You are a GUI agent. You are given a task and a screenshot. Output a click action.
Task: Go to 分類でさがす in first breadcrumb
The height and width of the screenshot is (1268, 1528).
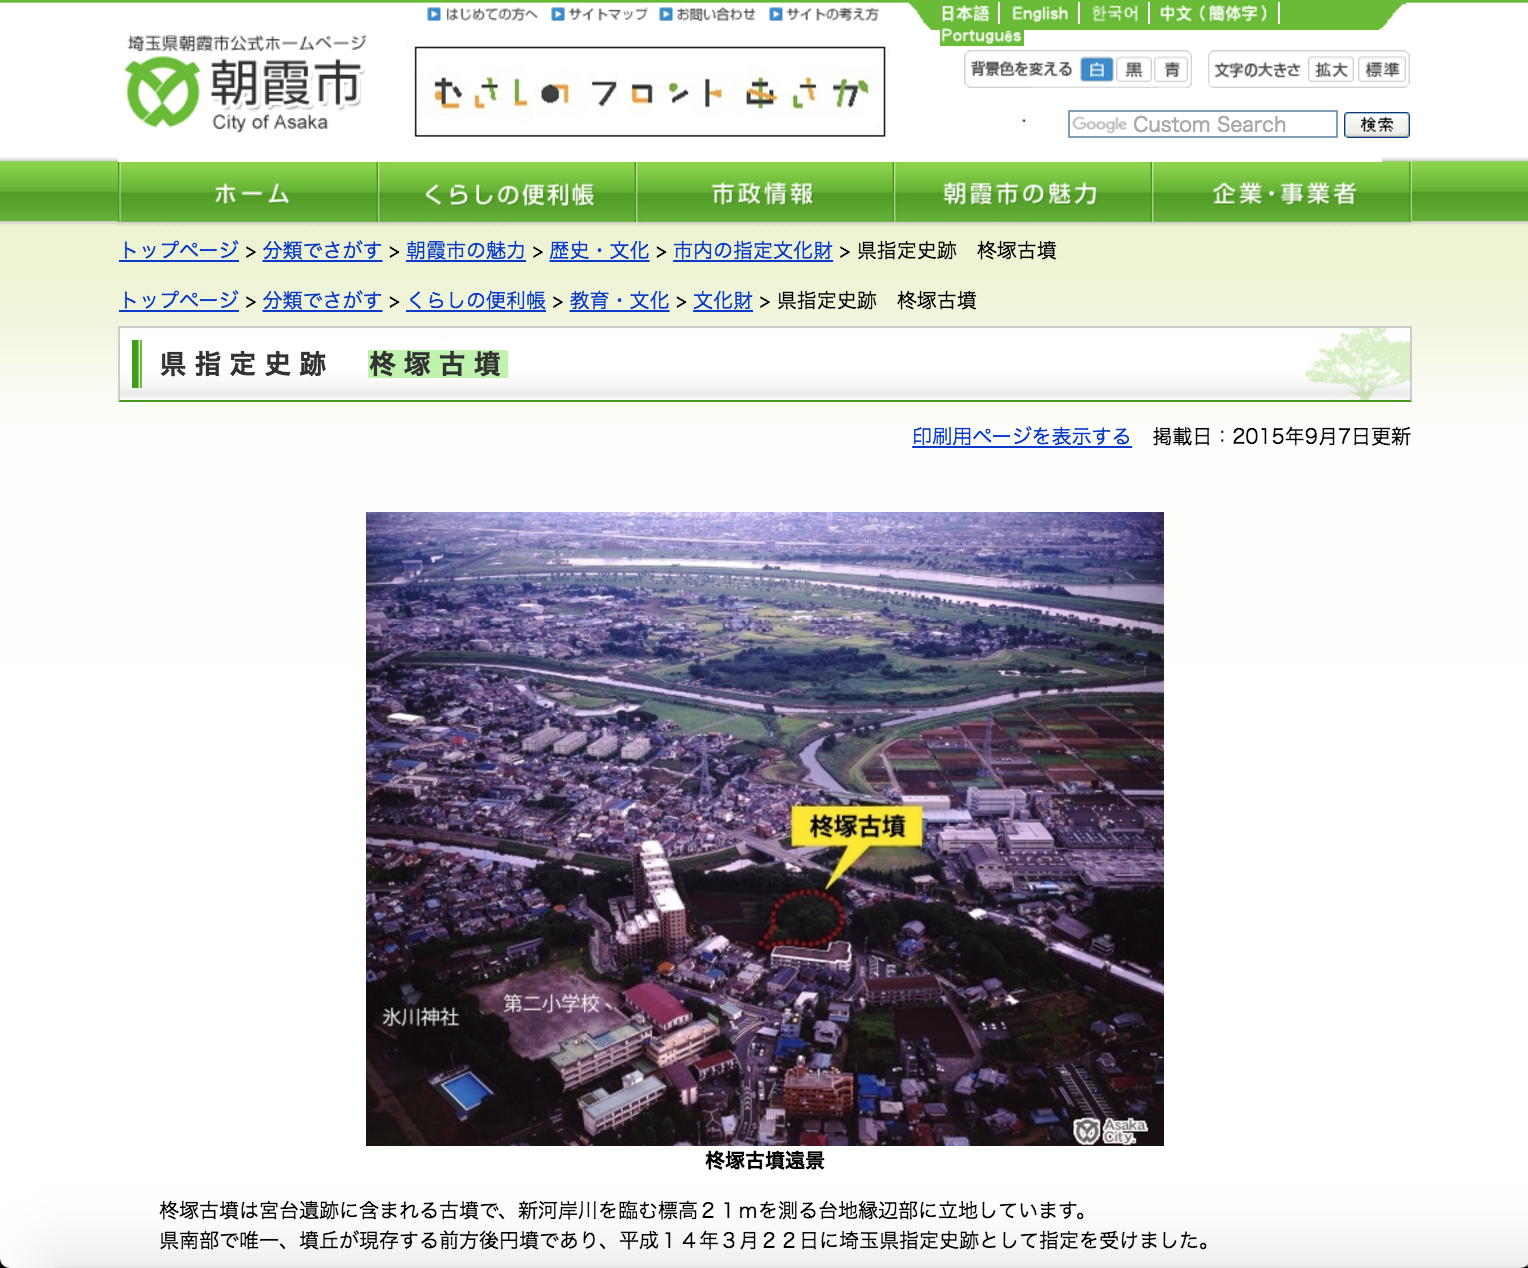(x=322, y=250)
